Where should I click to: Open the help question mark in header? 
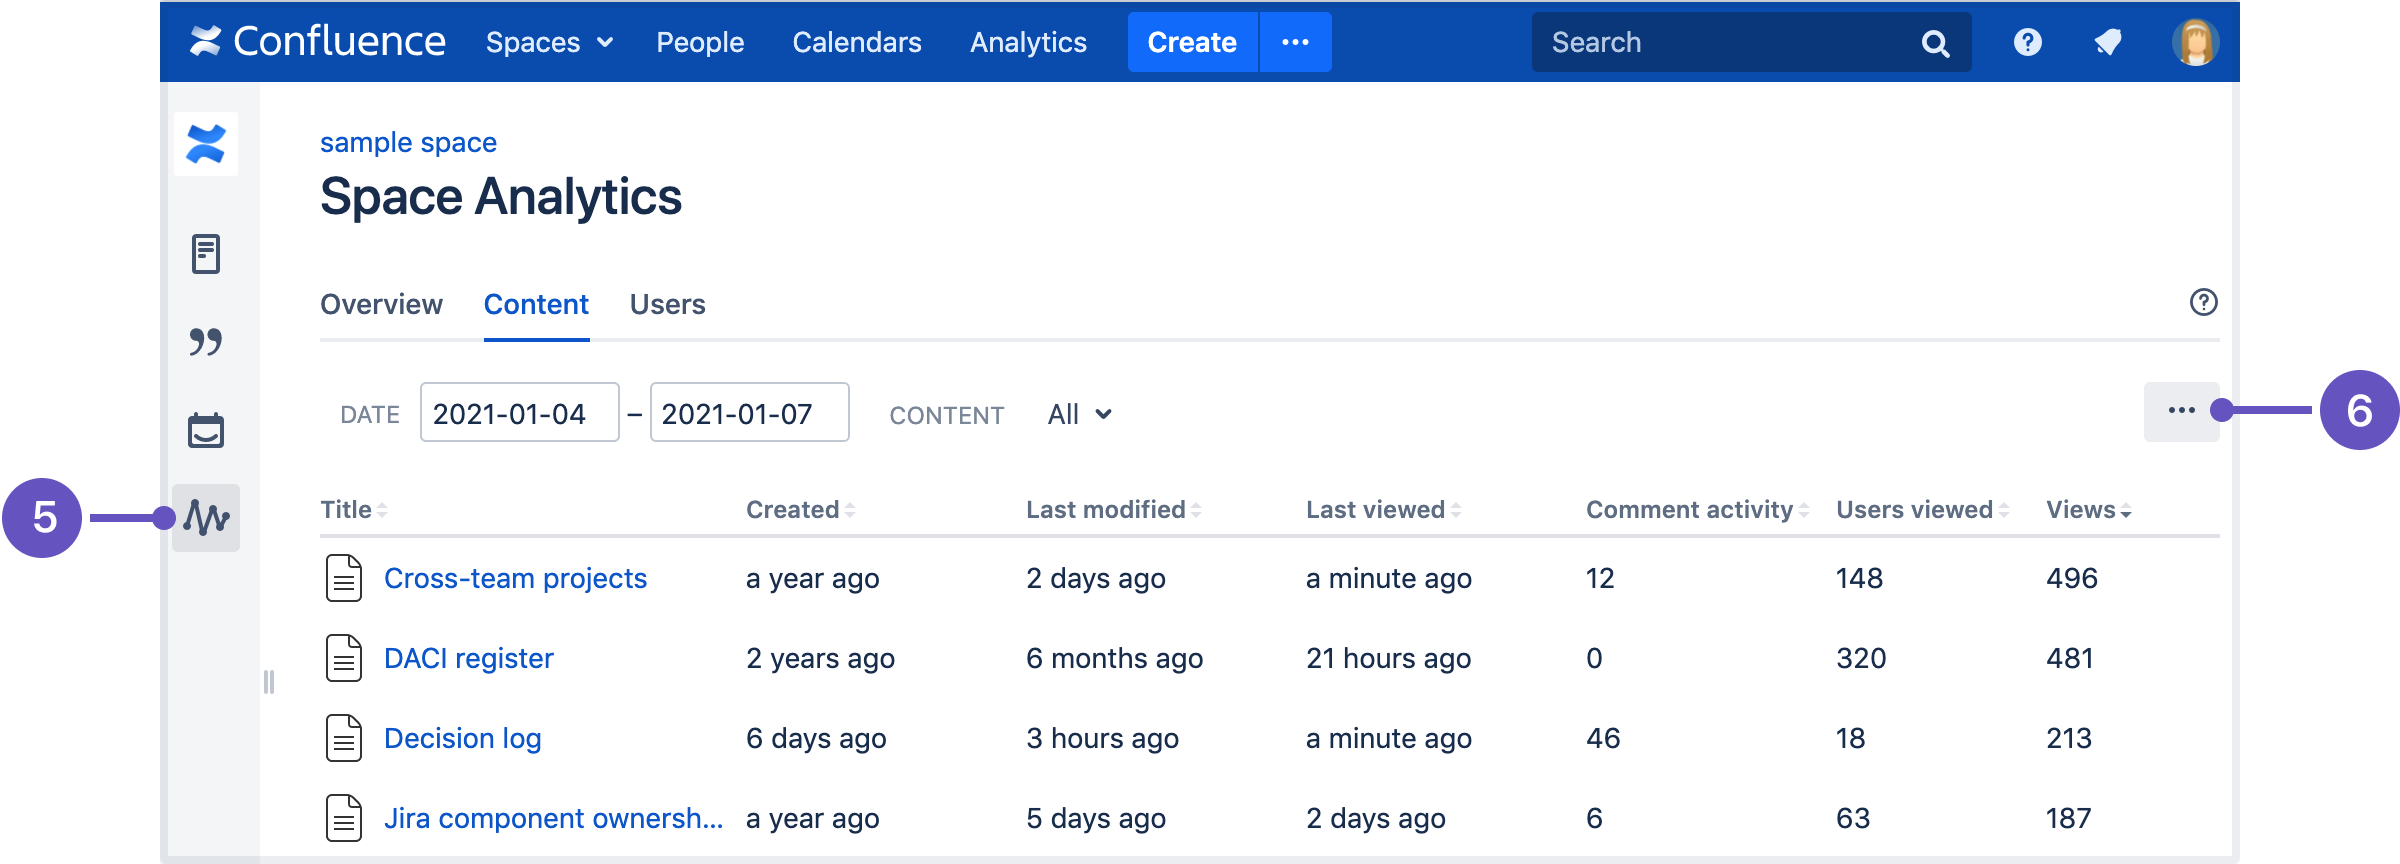(2028, 42)
